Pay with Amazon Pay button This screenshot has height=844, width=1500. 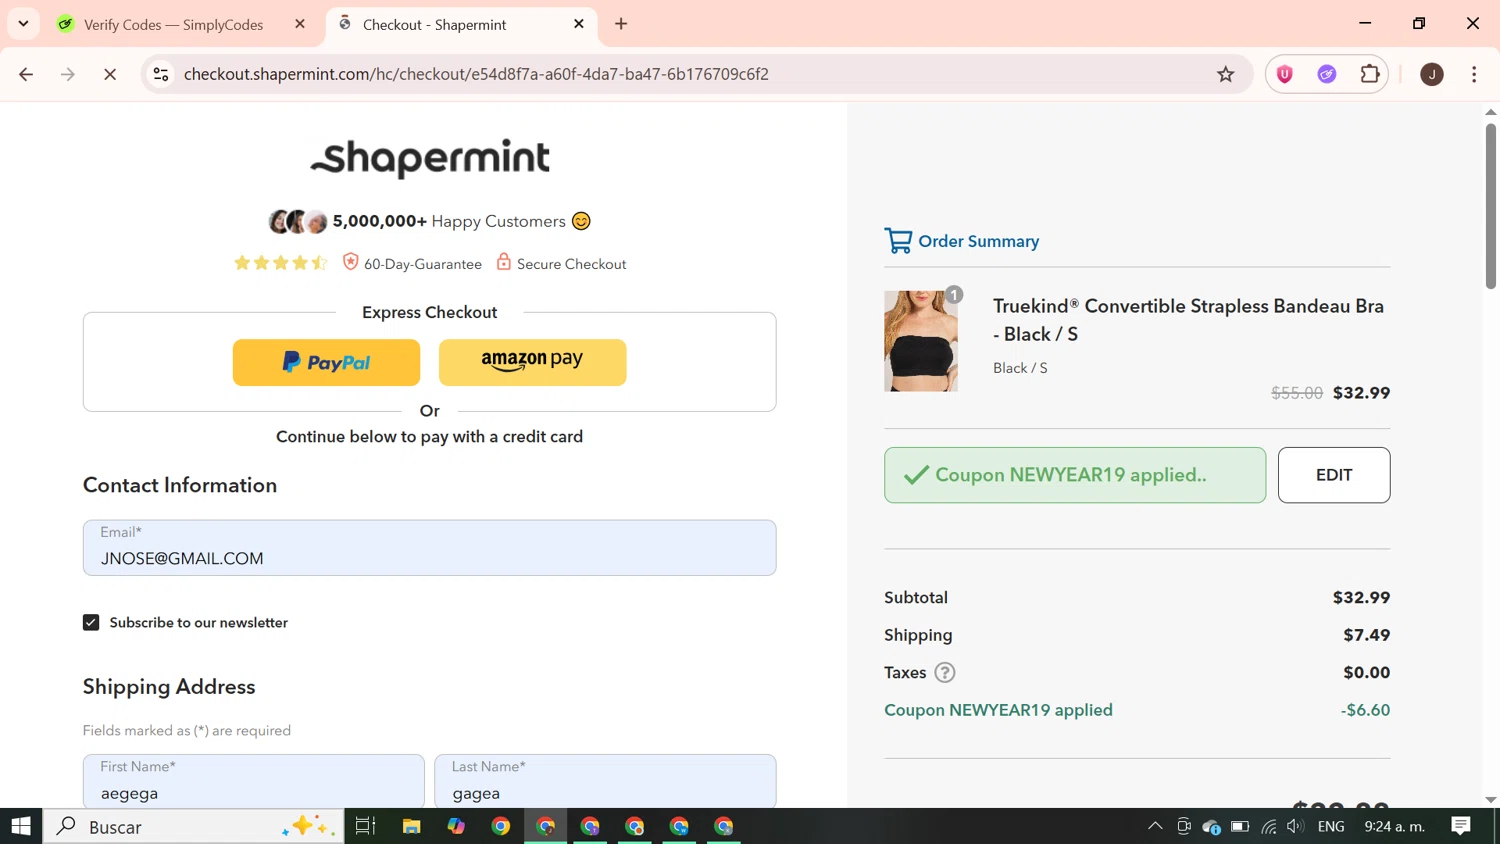(x=532, y=362)
